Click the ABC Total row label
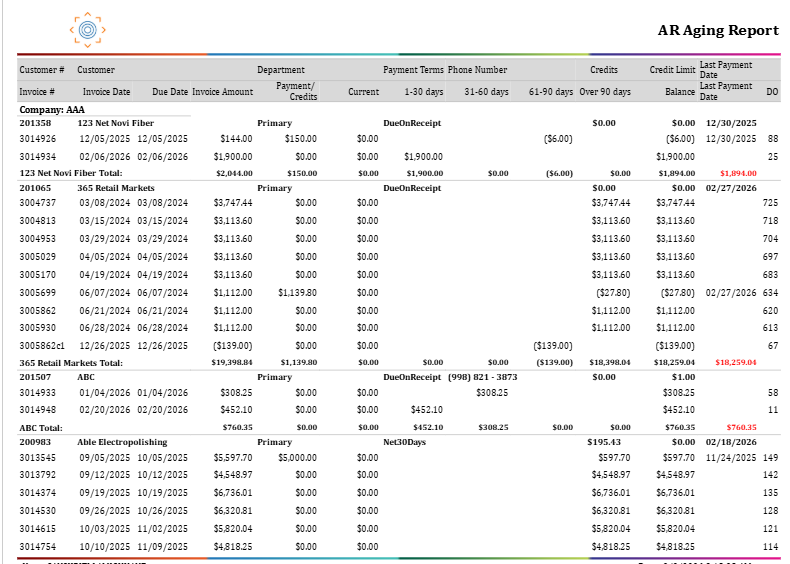Image resolution: width=790 pixels, height=564 pixels. [x=41, y=428]
